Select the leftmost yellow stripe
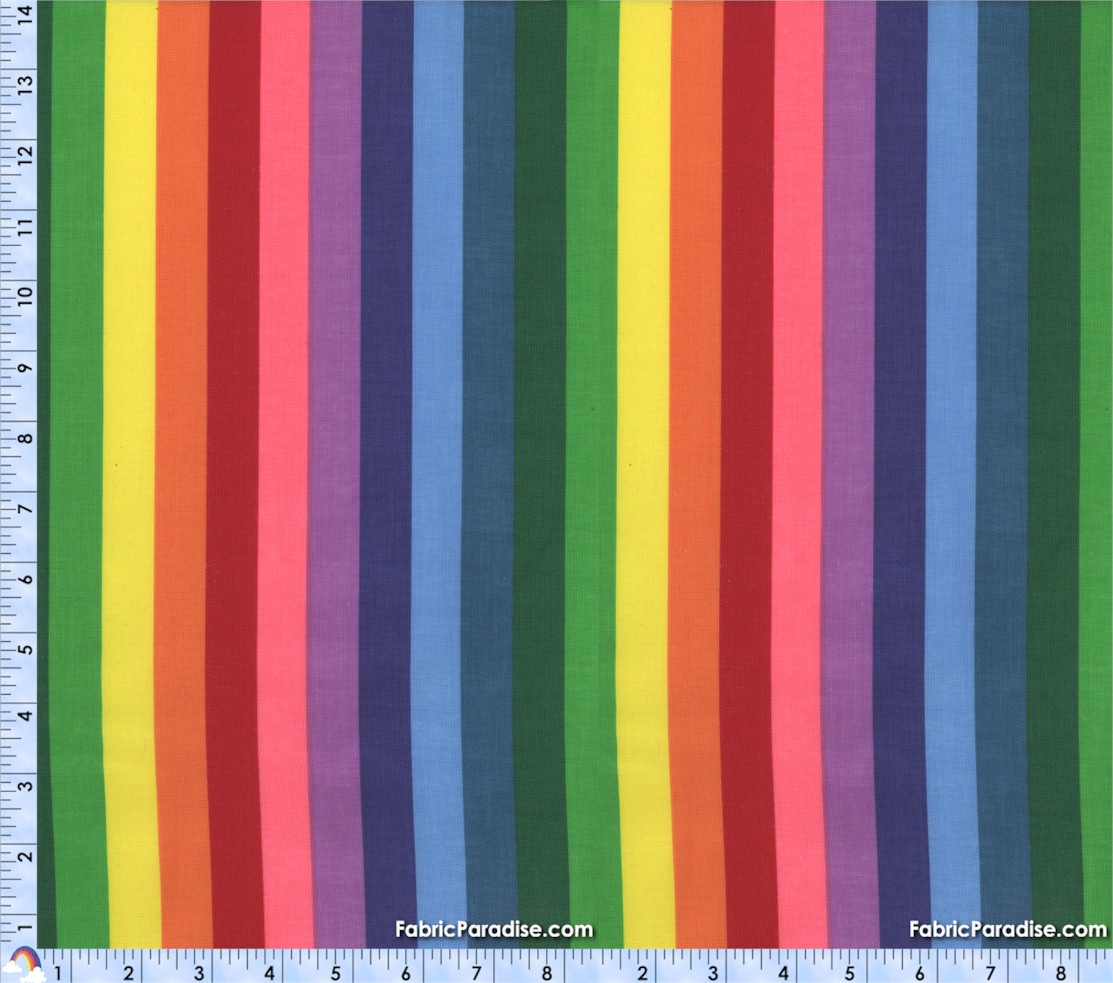Image resolution: width=1113 pixels, height=983 pixels. click(x=130, y=470)
